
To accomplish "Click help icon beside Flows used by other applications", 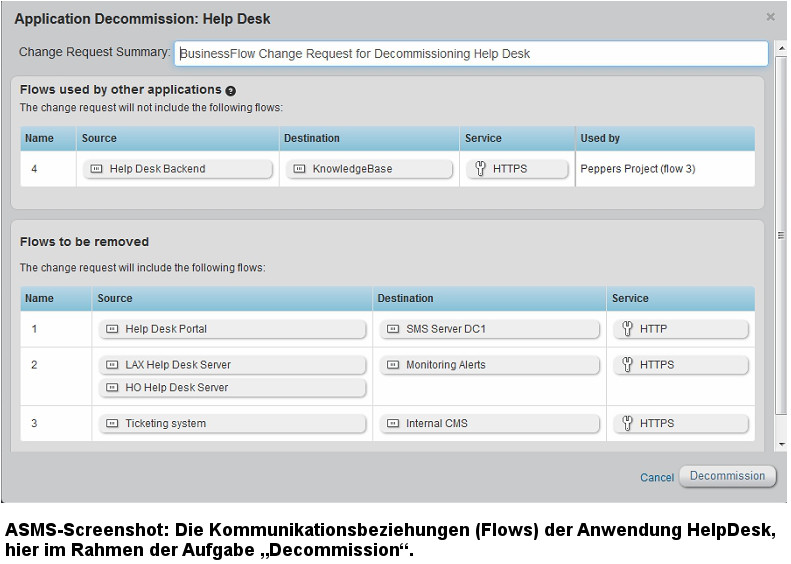I will tap(231, 91).
